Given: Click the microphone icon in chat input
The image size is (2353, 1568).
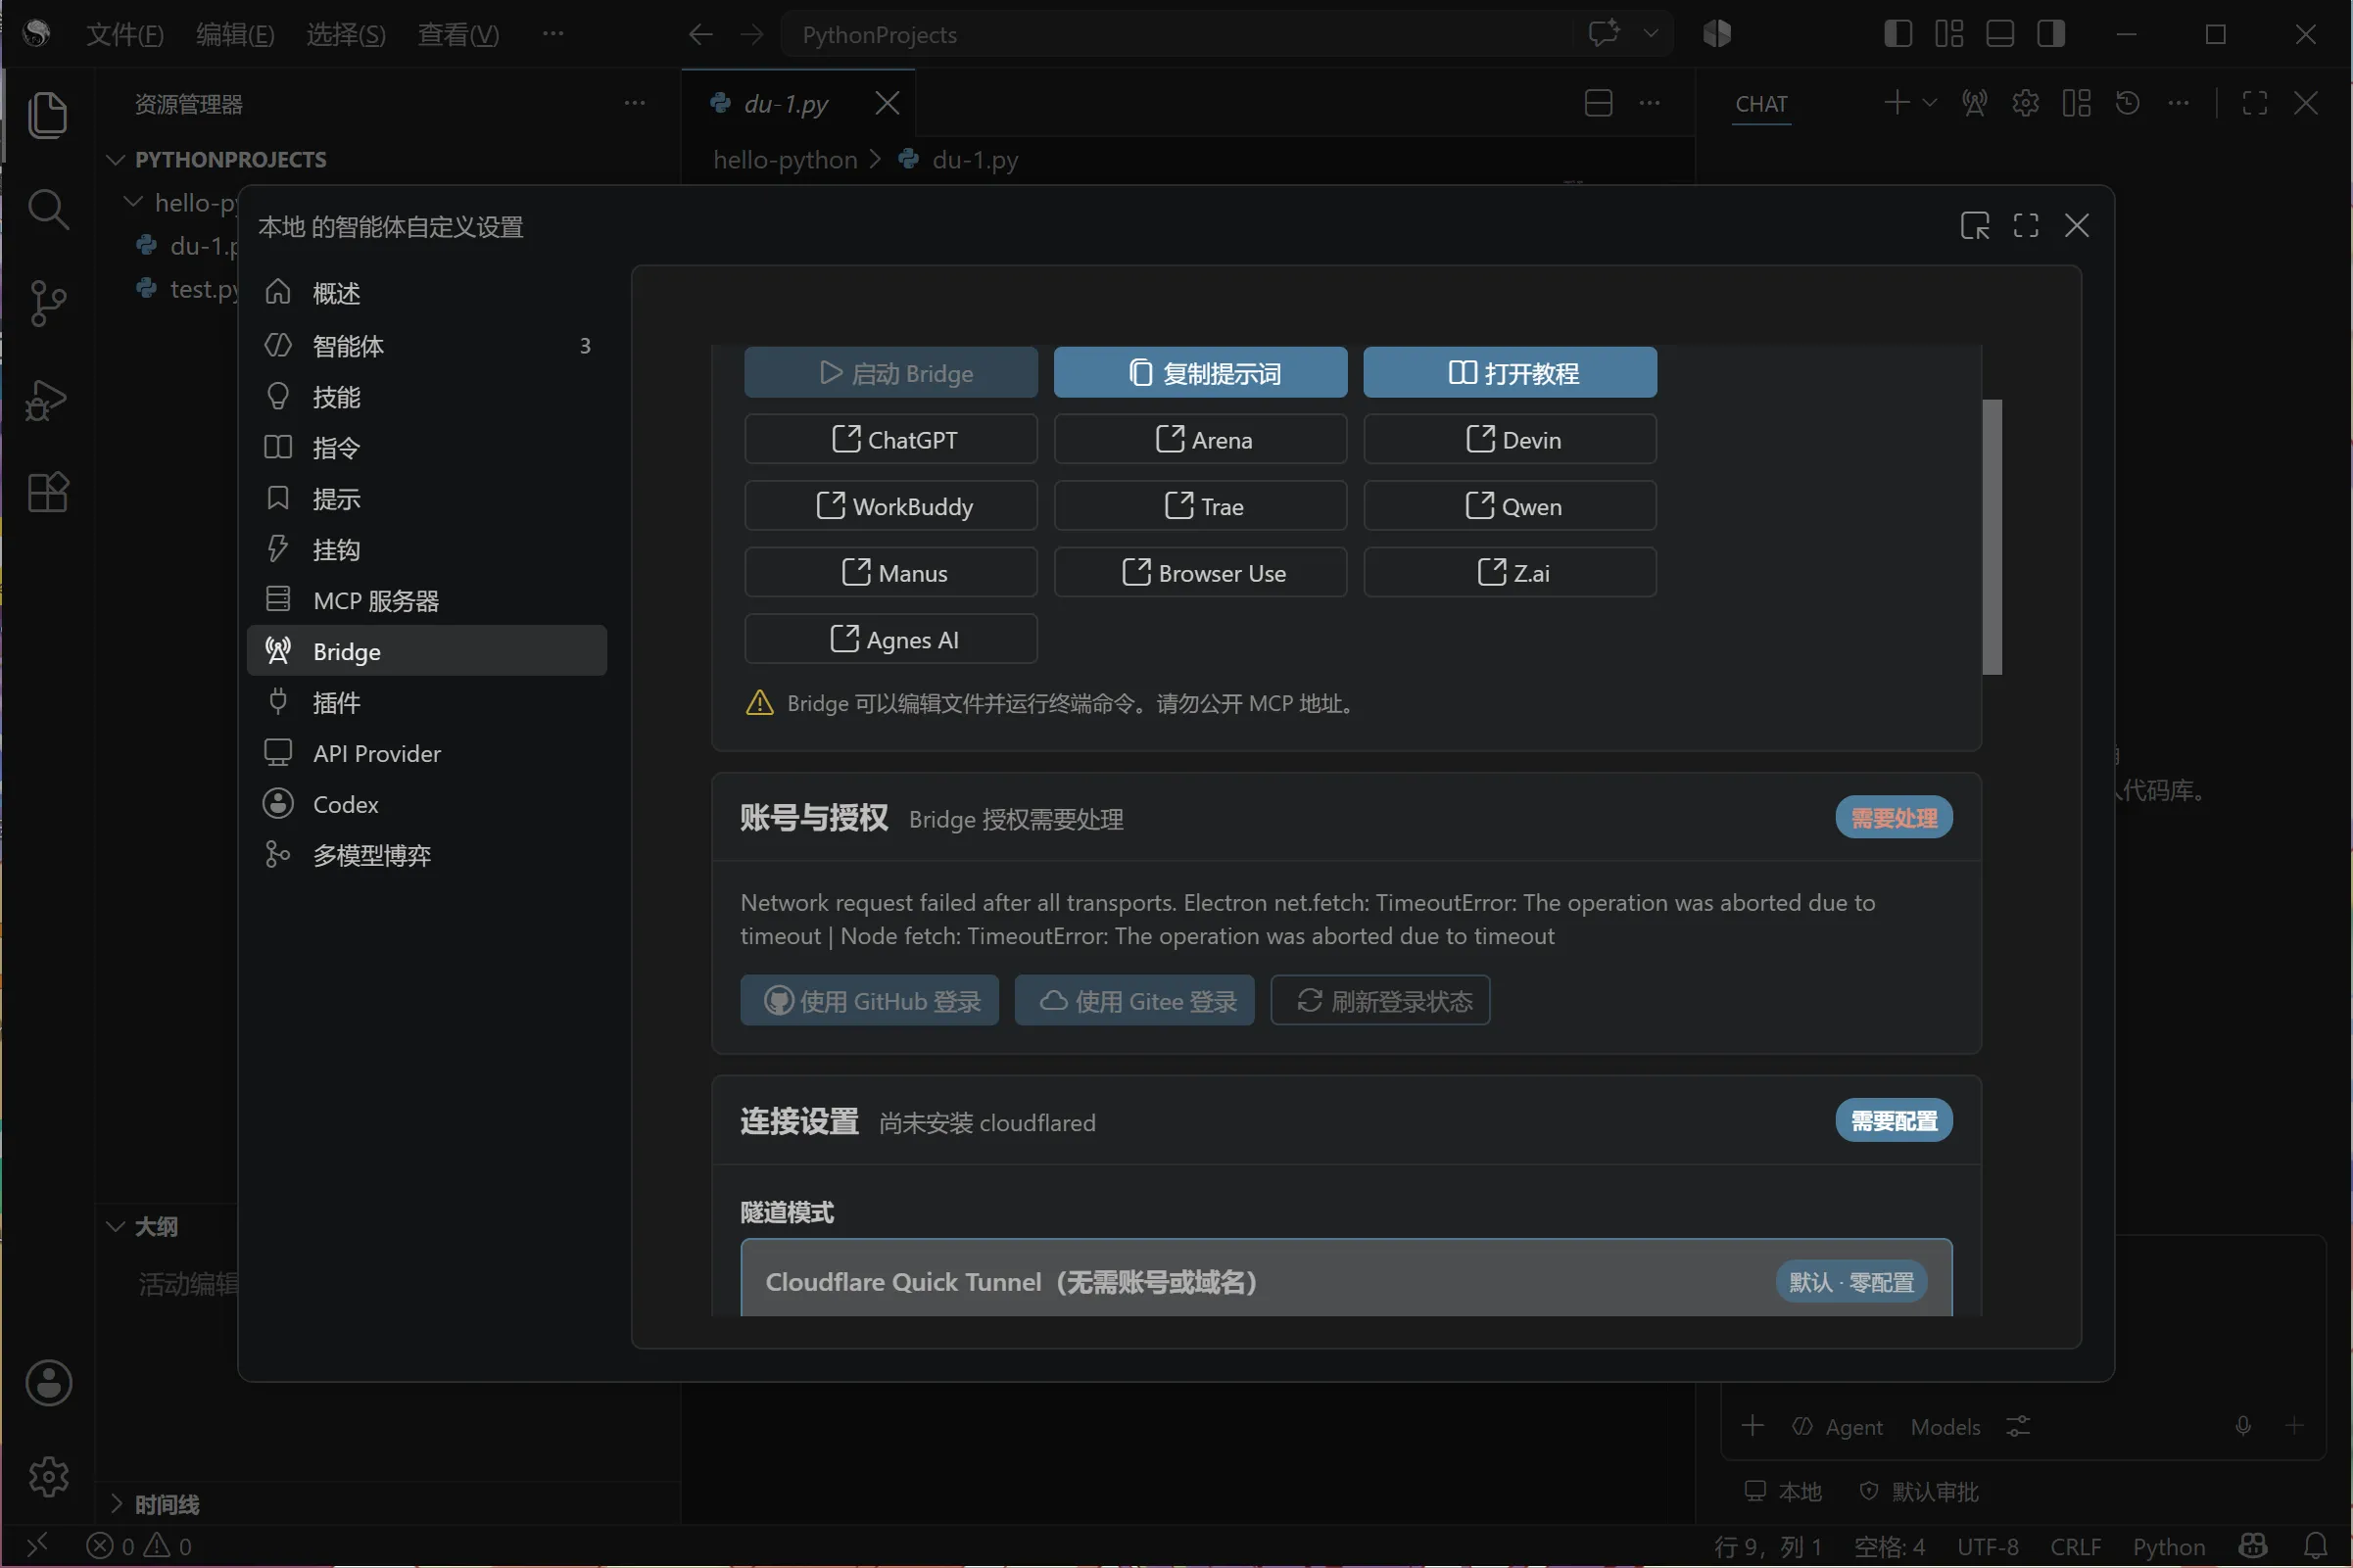Looking at the screenshot, I should pos(2242,1426).
